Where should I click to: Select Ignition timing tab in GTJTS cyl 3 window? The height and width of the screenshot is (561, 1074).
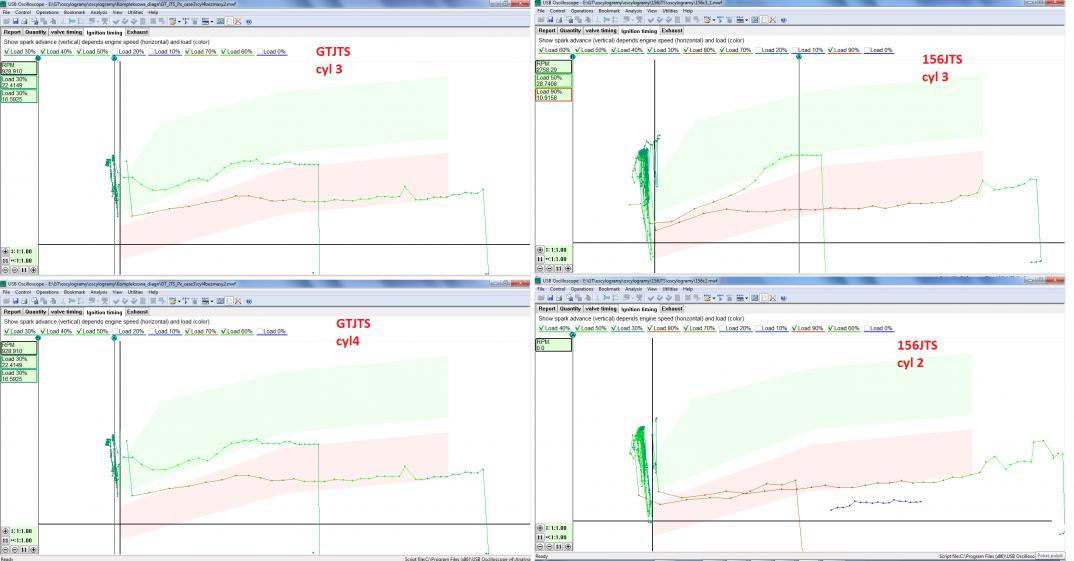[104, 32]
